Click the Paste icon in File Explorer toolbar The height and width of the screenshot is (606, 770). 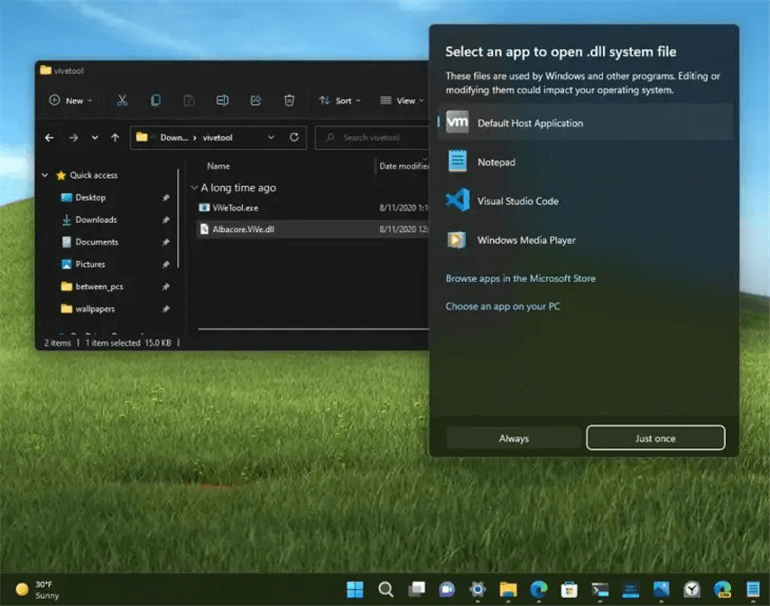coord(189,101)
